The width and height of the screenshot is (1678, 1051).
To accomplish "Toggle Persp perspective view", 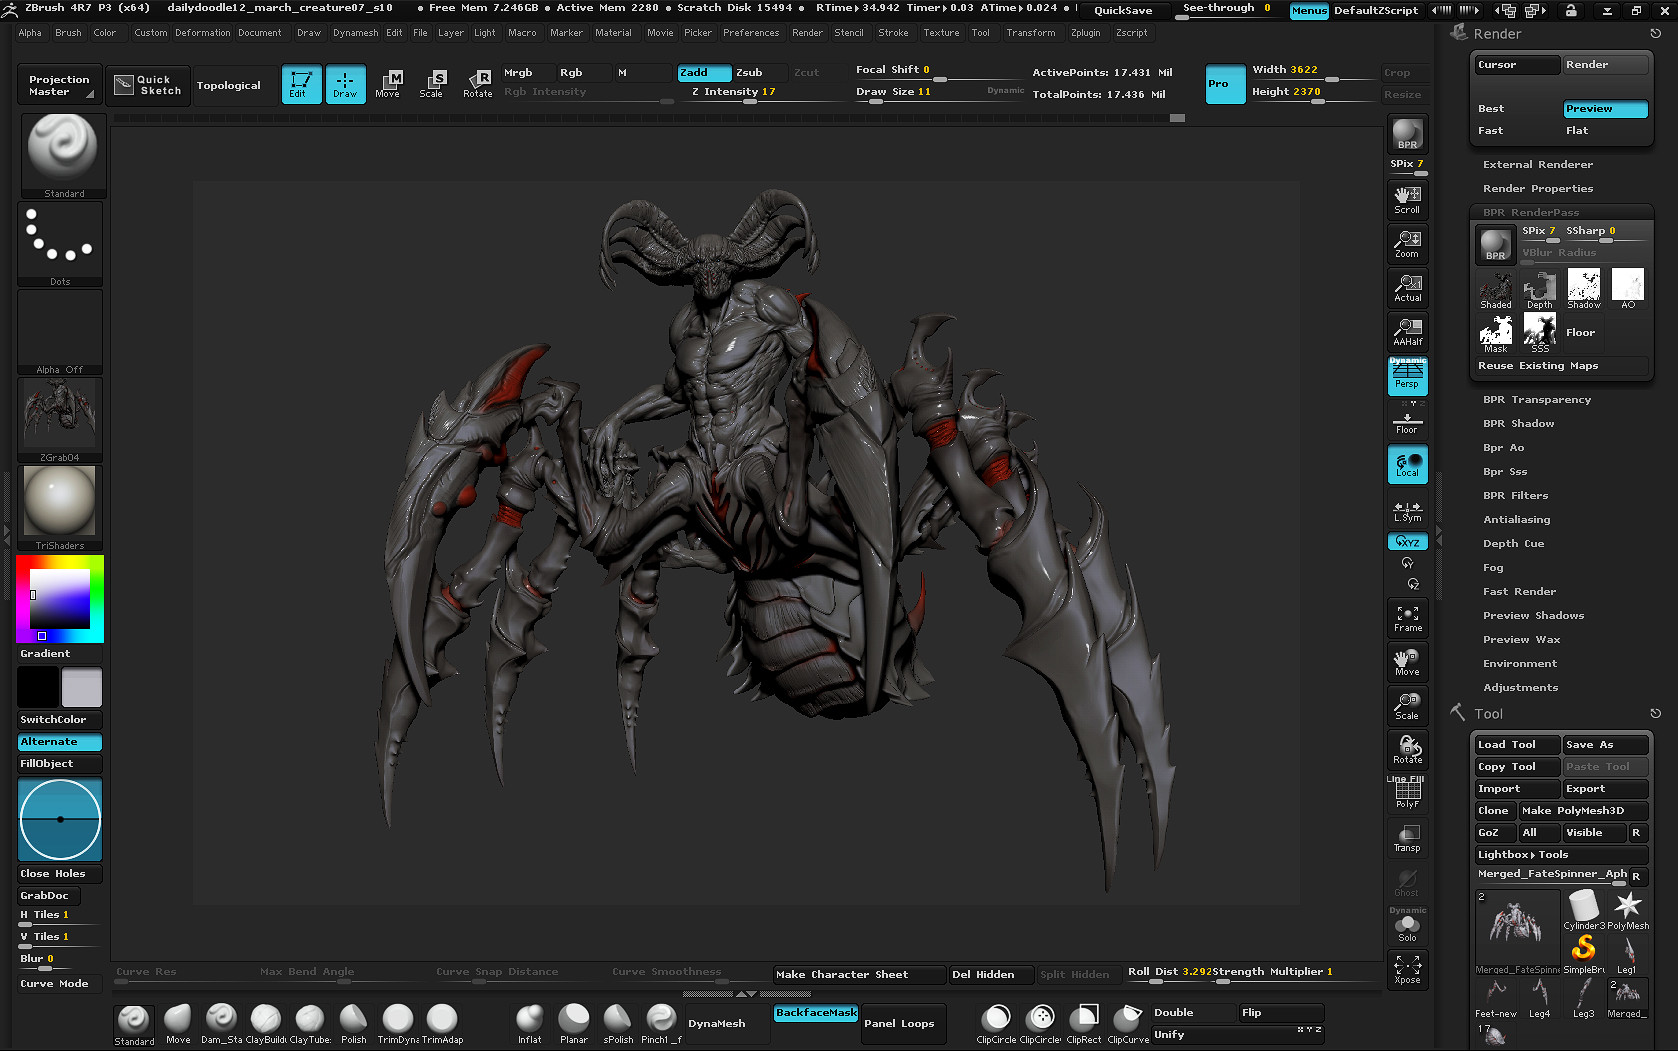I will click(x=1407, y=376).
